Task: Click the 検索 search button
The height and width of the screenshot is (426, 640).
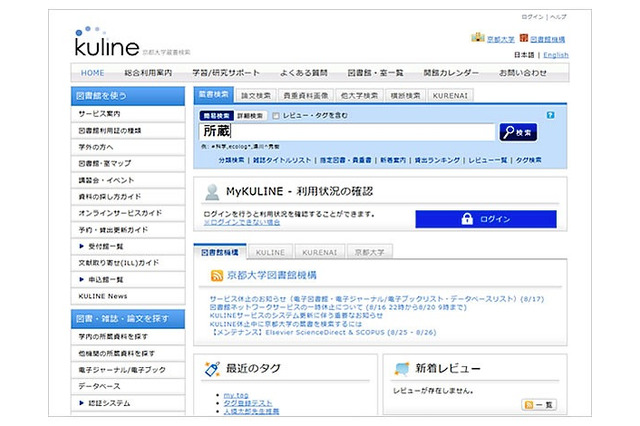Action: coord(518,132)
